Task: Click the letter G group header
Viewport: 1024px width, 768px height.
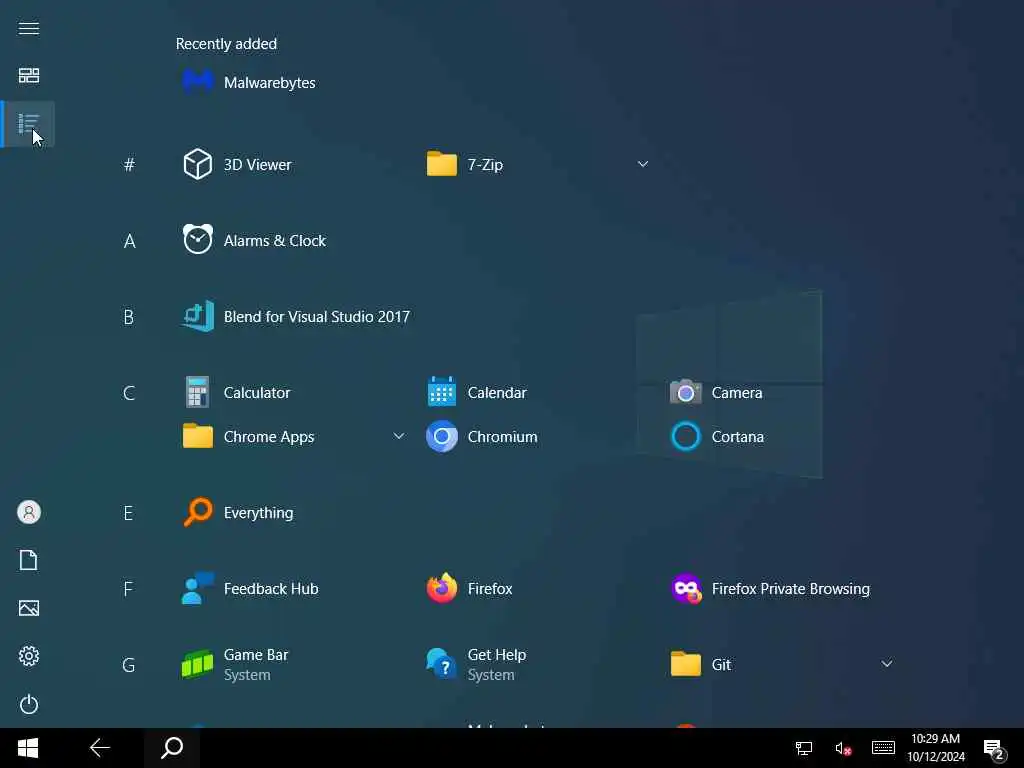Action: coord(129,665)
